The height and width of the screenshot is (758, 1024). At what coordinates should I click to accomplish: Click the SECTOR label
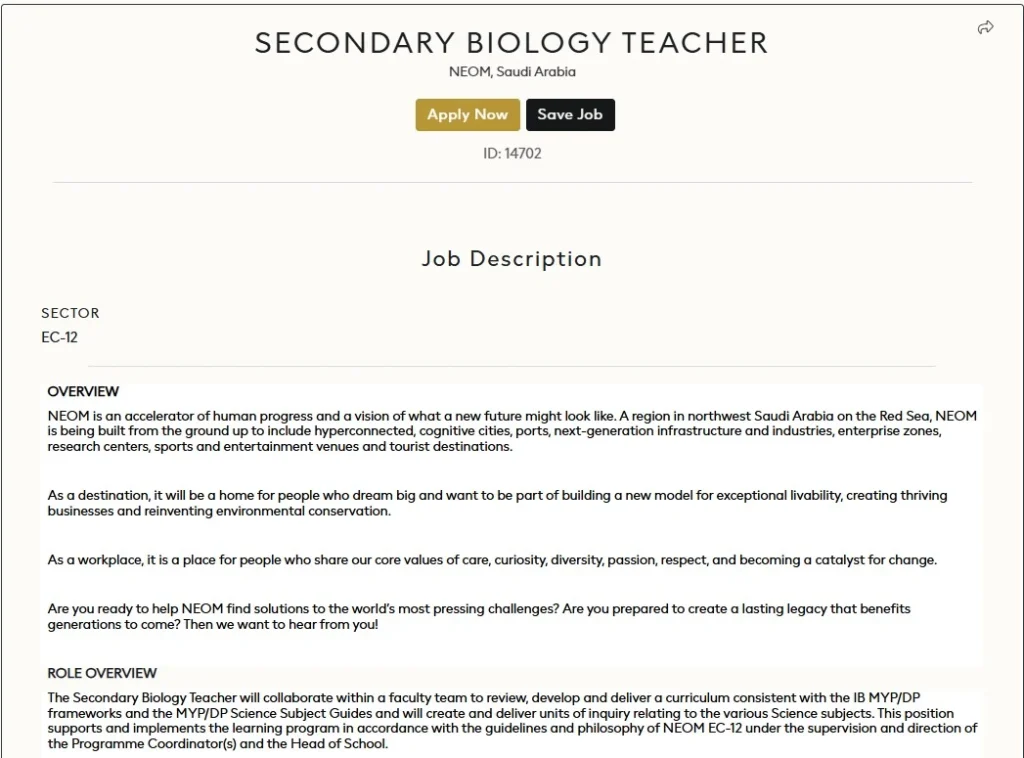(x=70, y=313)
